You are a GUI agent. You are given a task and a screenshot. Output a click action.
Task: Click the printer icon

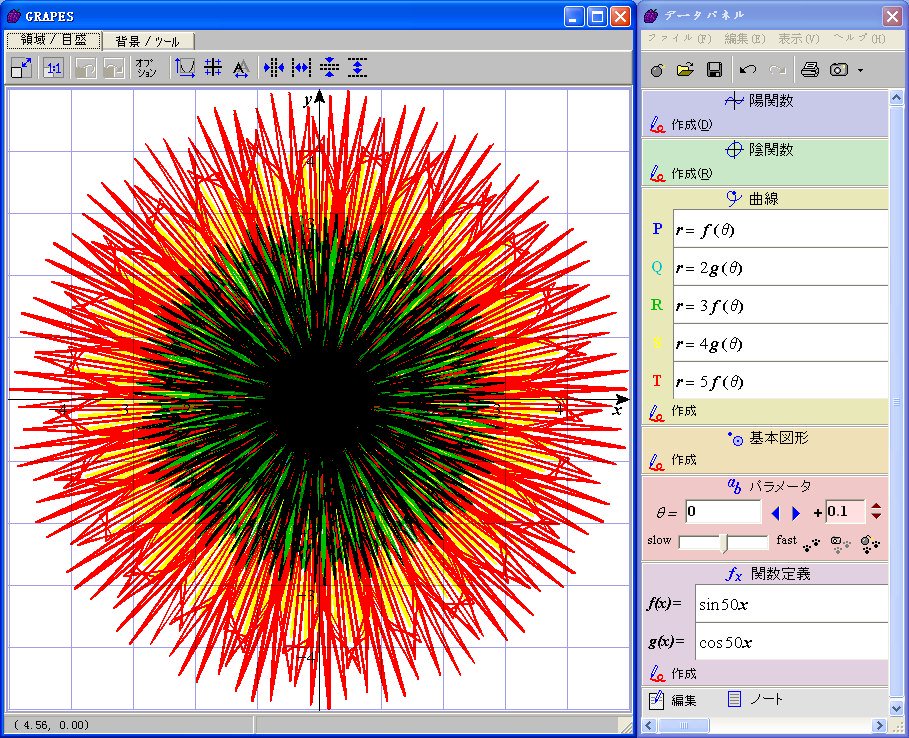[809, 70]
